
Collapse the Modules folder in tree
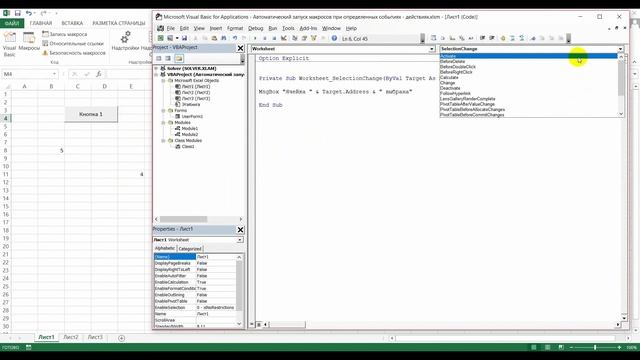164,122
